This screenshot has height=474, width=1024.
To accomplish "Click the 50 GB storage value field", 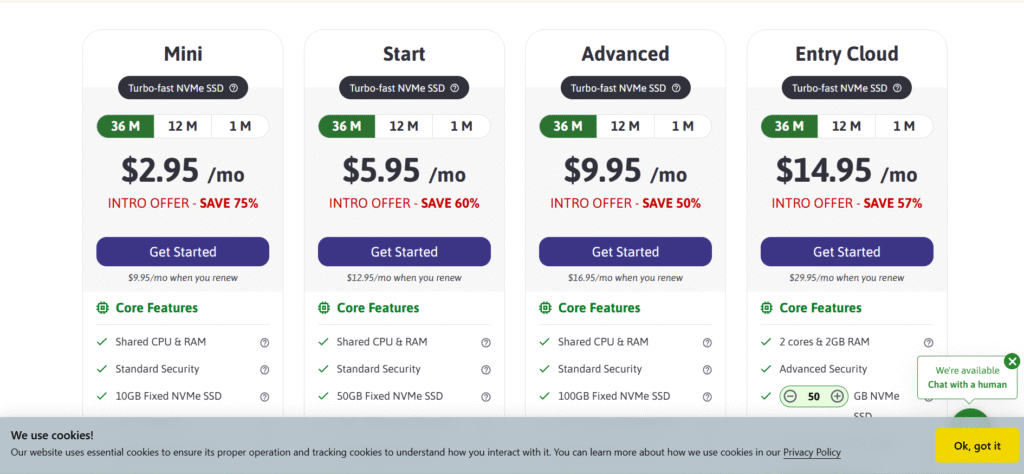I will (813, 396).
